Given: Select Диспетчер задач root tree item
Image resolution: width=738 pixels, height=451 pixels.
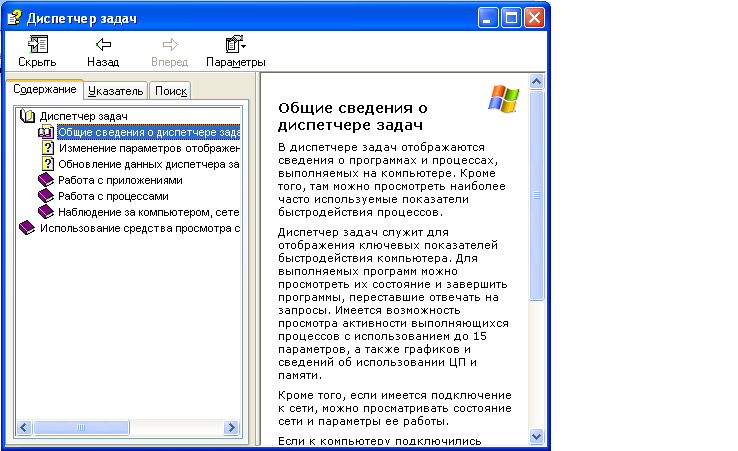Looking at the screenshot, I should pyautogui.click(x=83, y=116).
